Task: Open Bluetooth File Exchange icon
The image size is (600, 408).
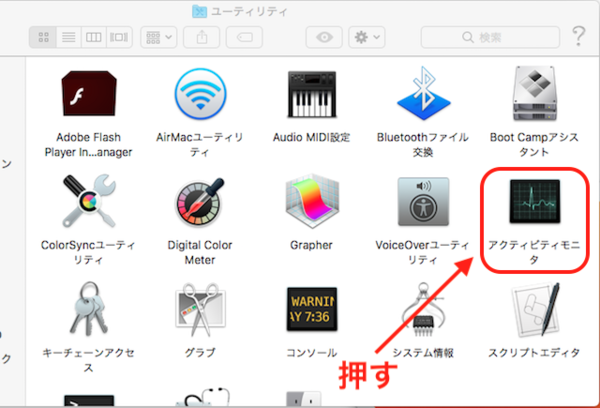Action: click(x=423, y=93)
